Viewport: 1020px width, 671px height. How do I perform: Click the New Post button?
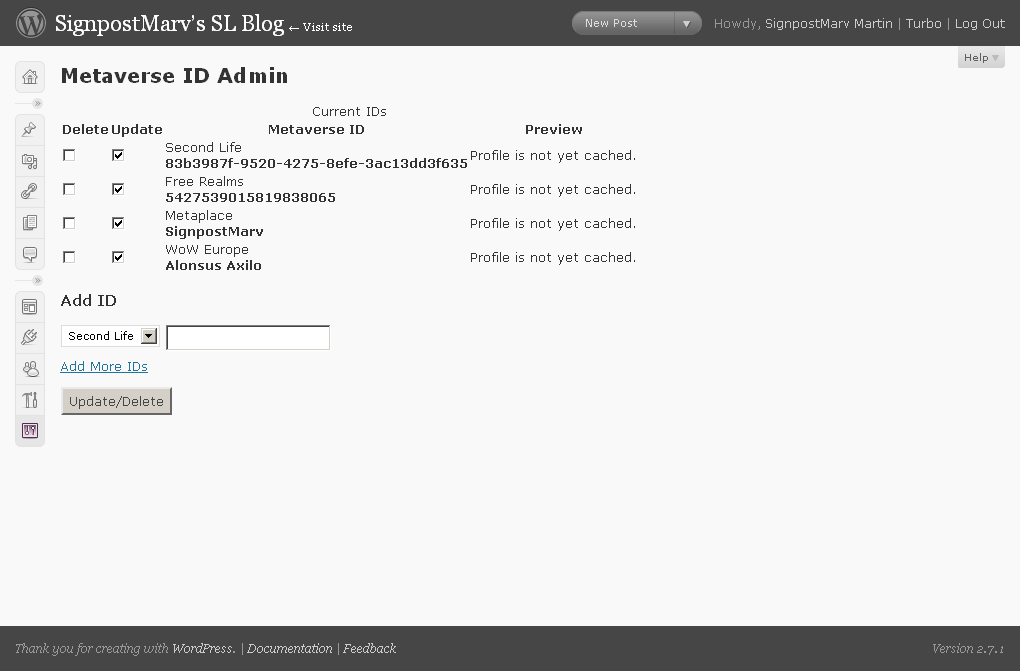tap(623, 23)
